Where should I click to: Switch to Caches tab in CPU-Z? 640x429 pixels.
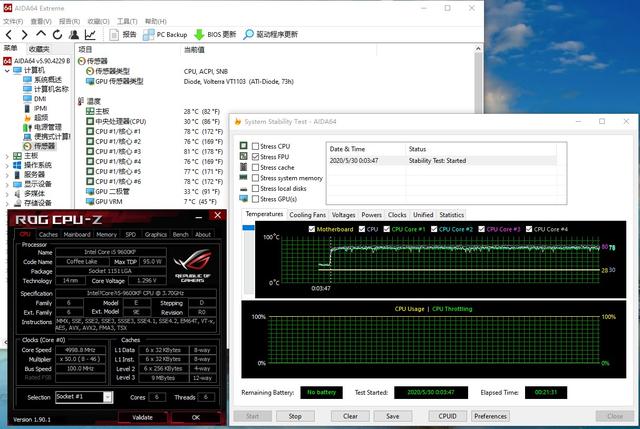(x=48, y=234)
